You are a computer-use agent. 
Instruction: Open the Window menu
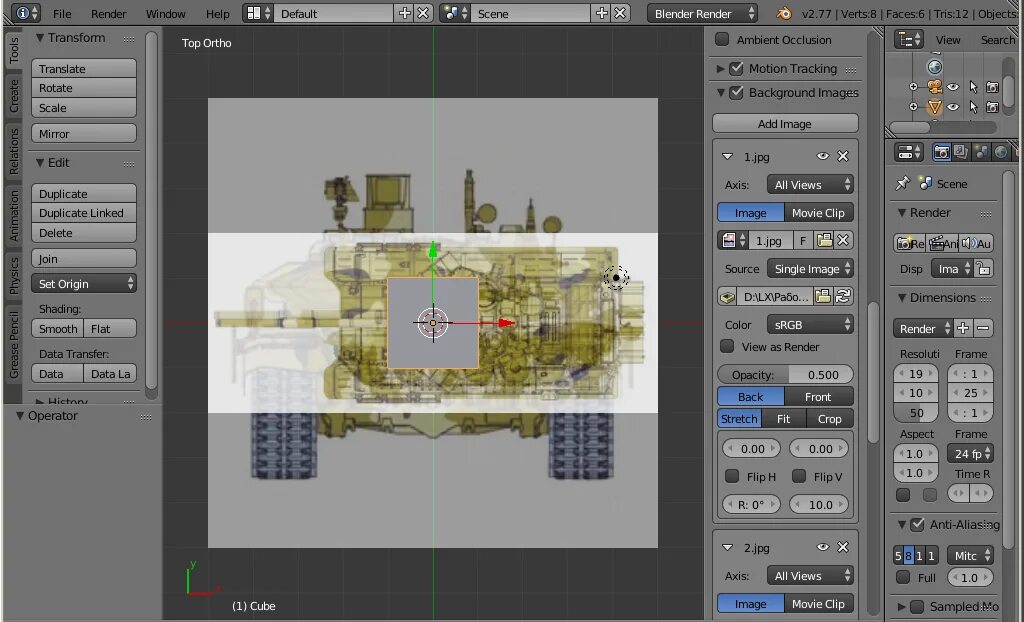165,14
